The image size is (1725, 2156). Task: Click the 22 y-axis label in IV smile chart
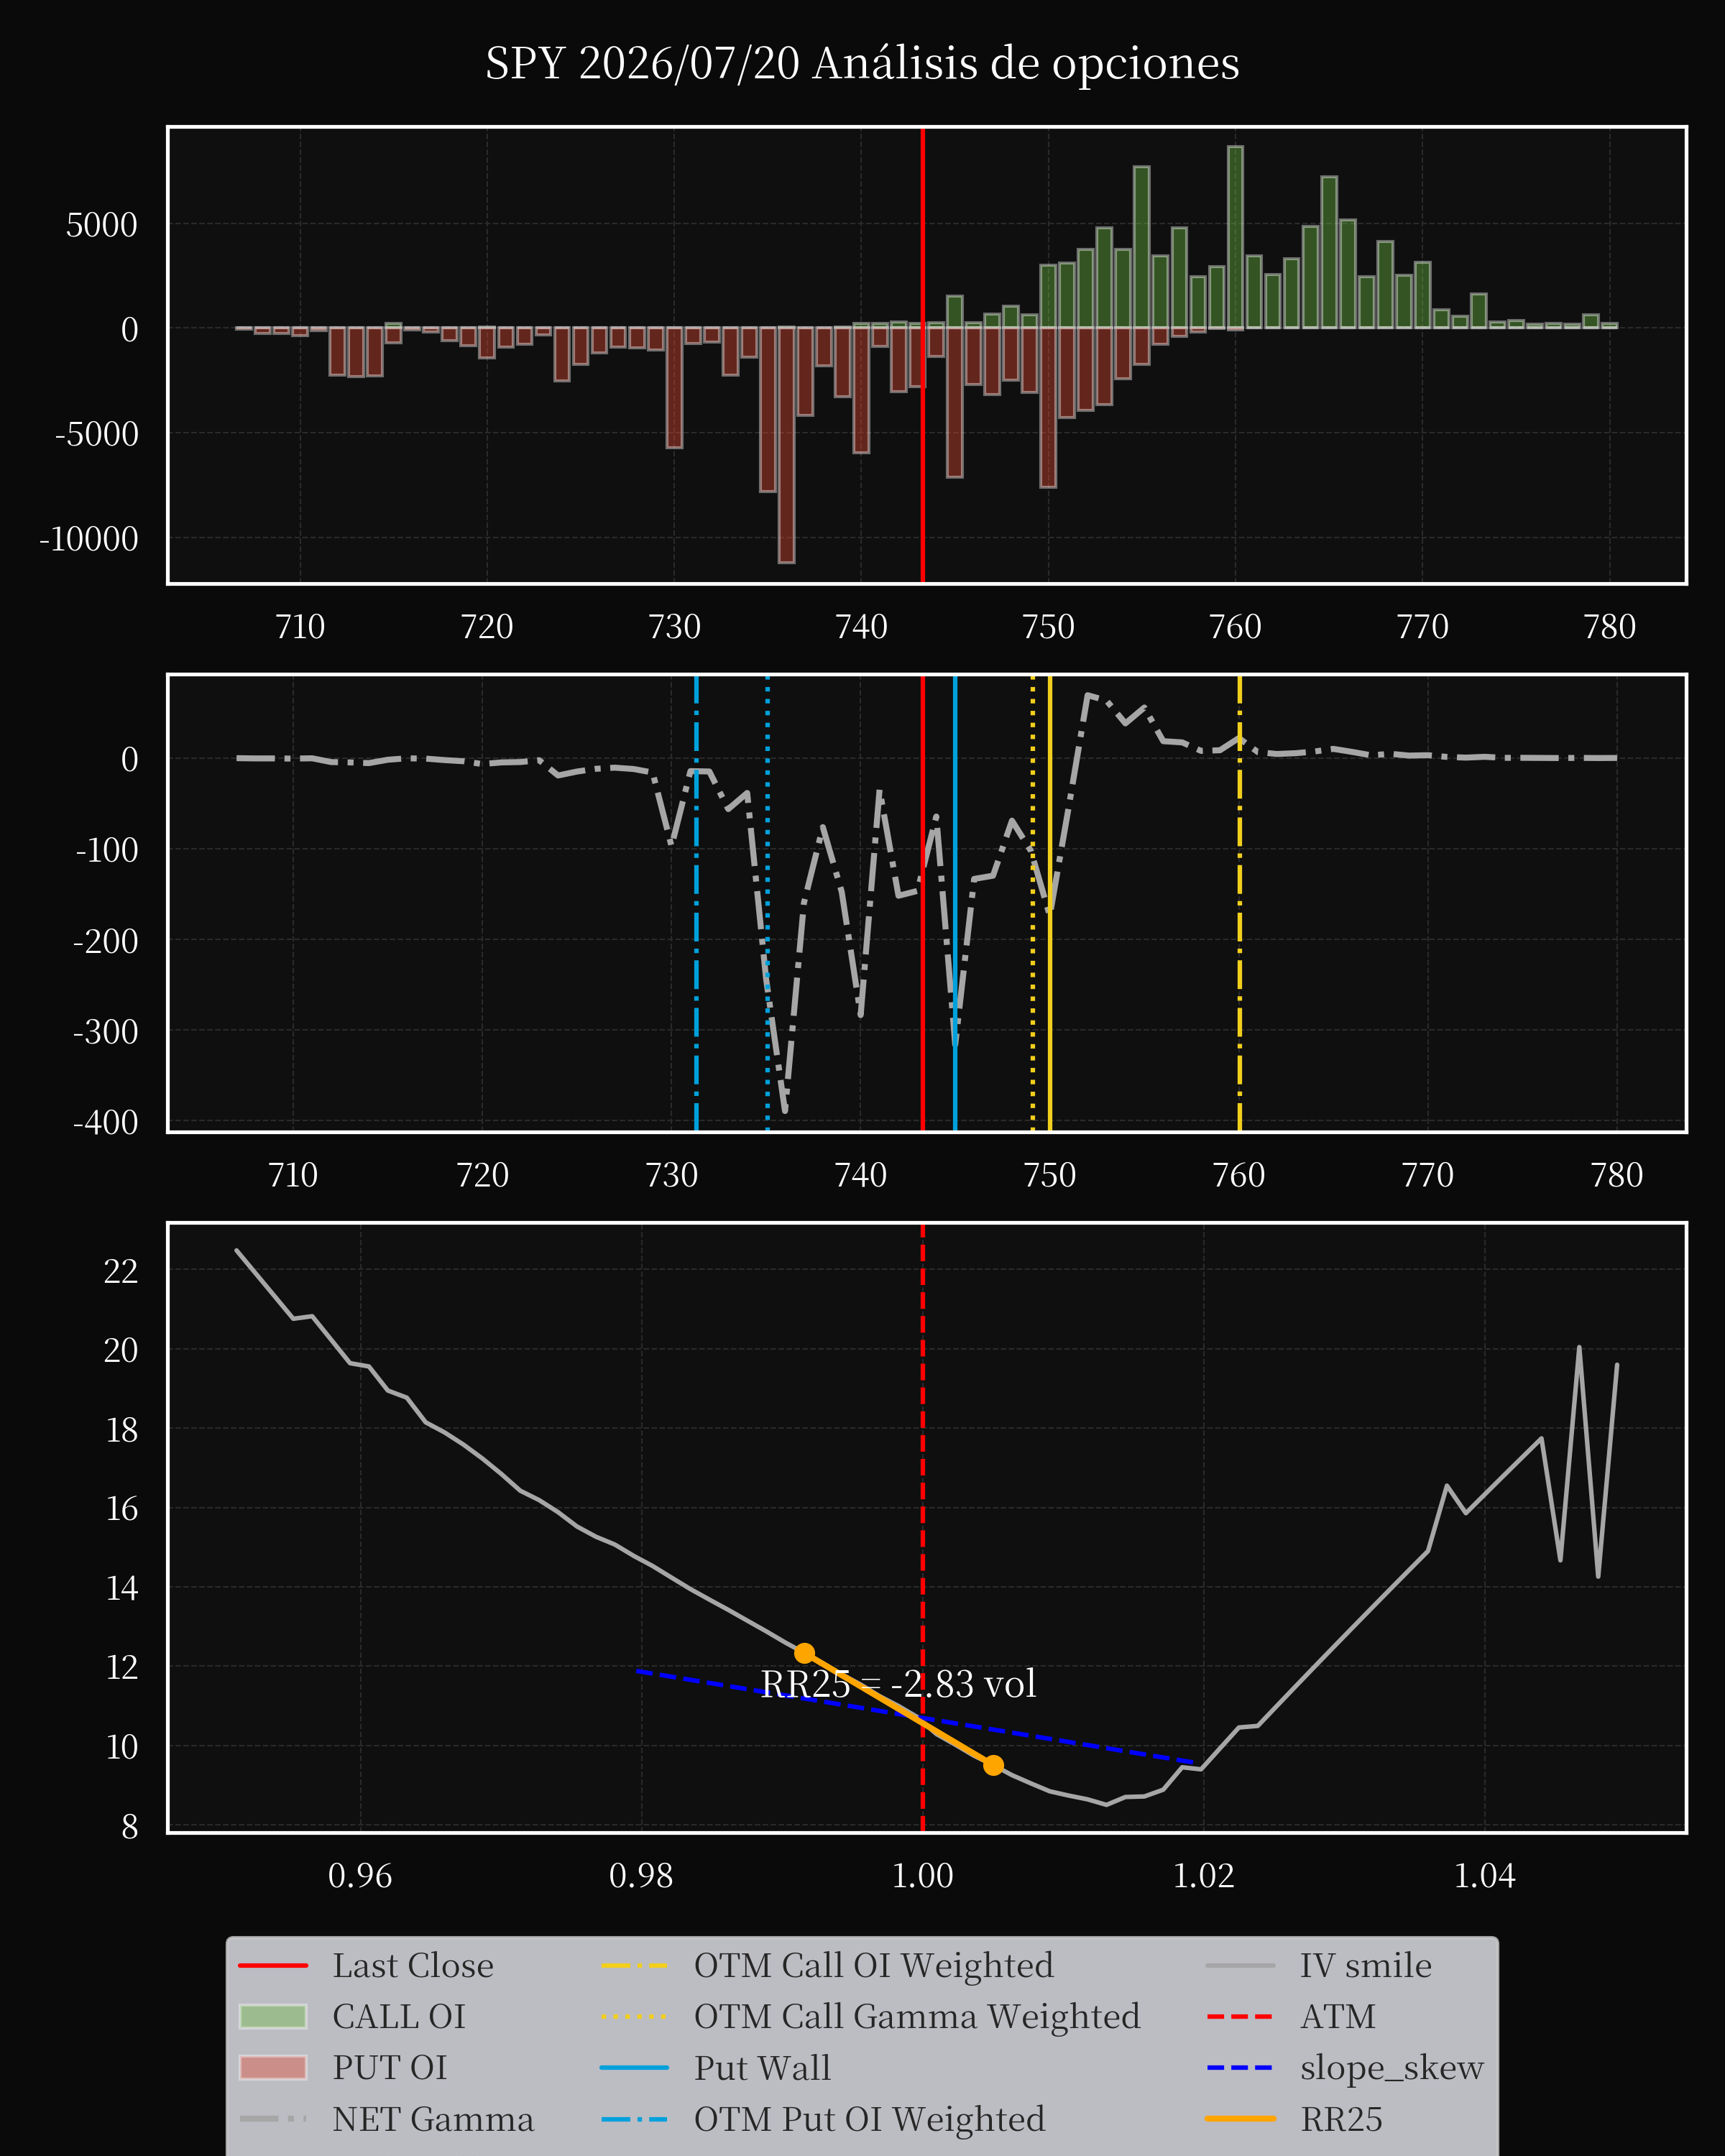(121, 1271)
